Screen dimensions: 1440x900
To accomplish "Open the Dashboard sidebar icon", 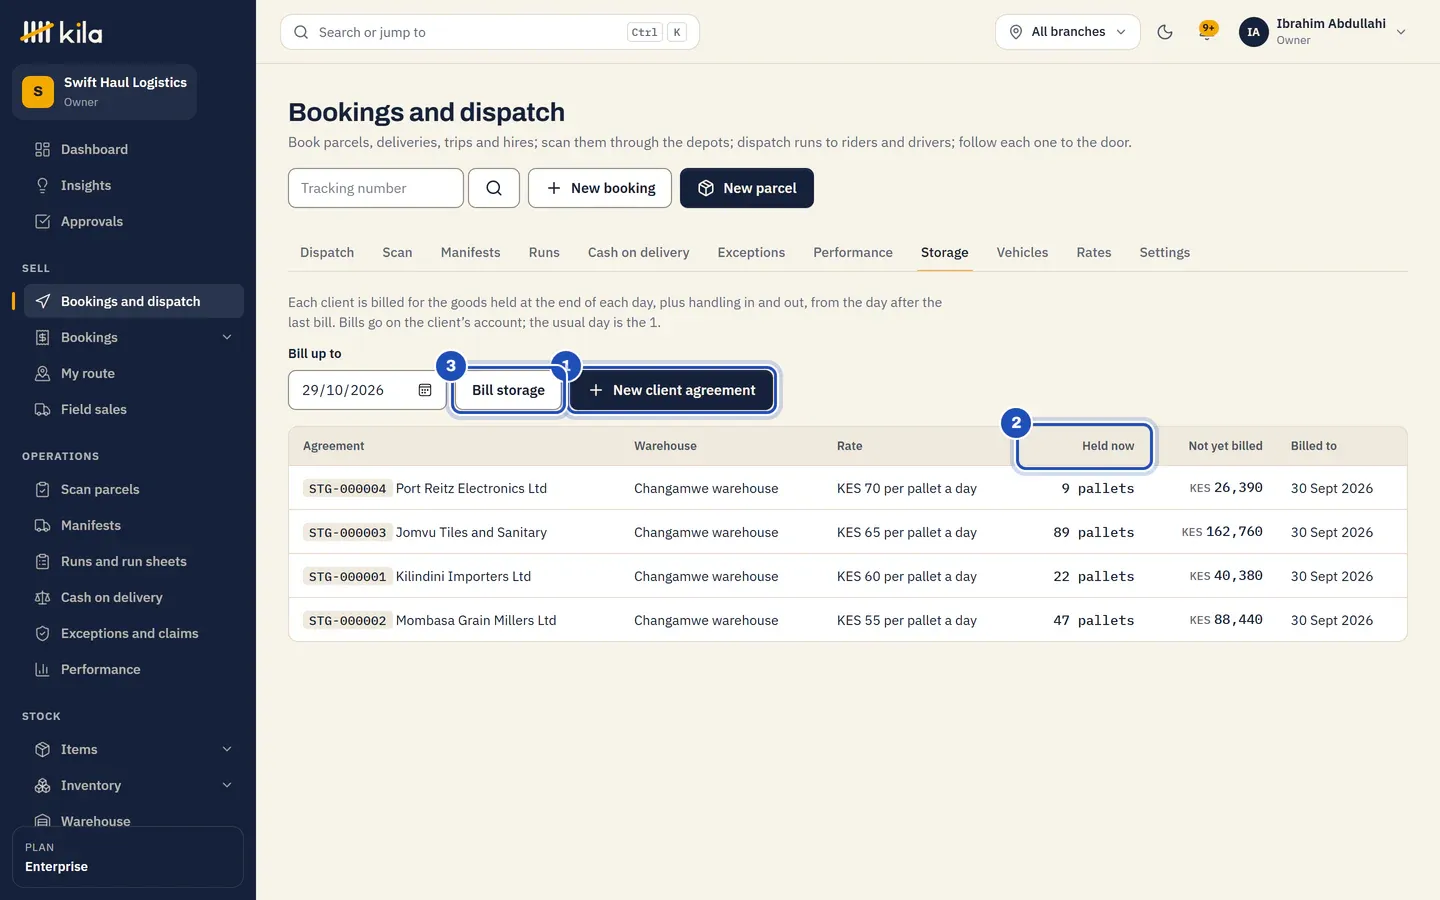I will pyautogui.click(x=42, y=149).
